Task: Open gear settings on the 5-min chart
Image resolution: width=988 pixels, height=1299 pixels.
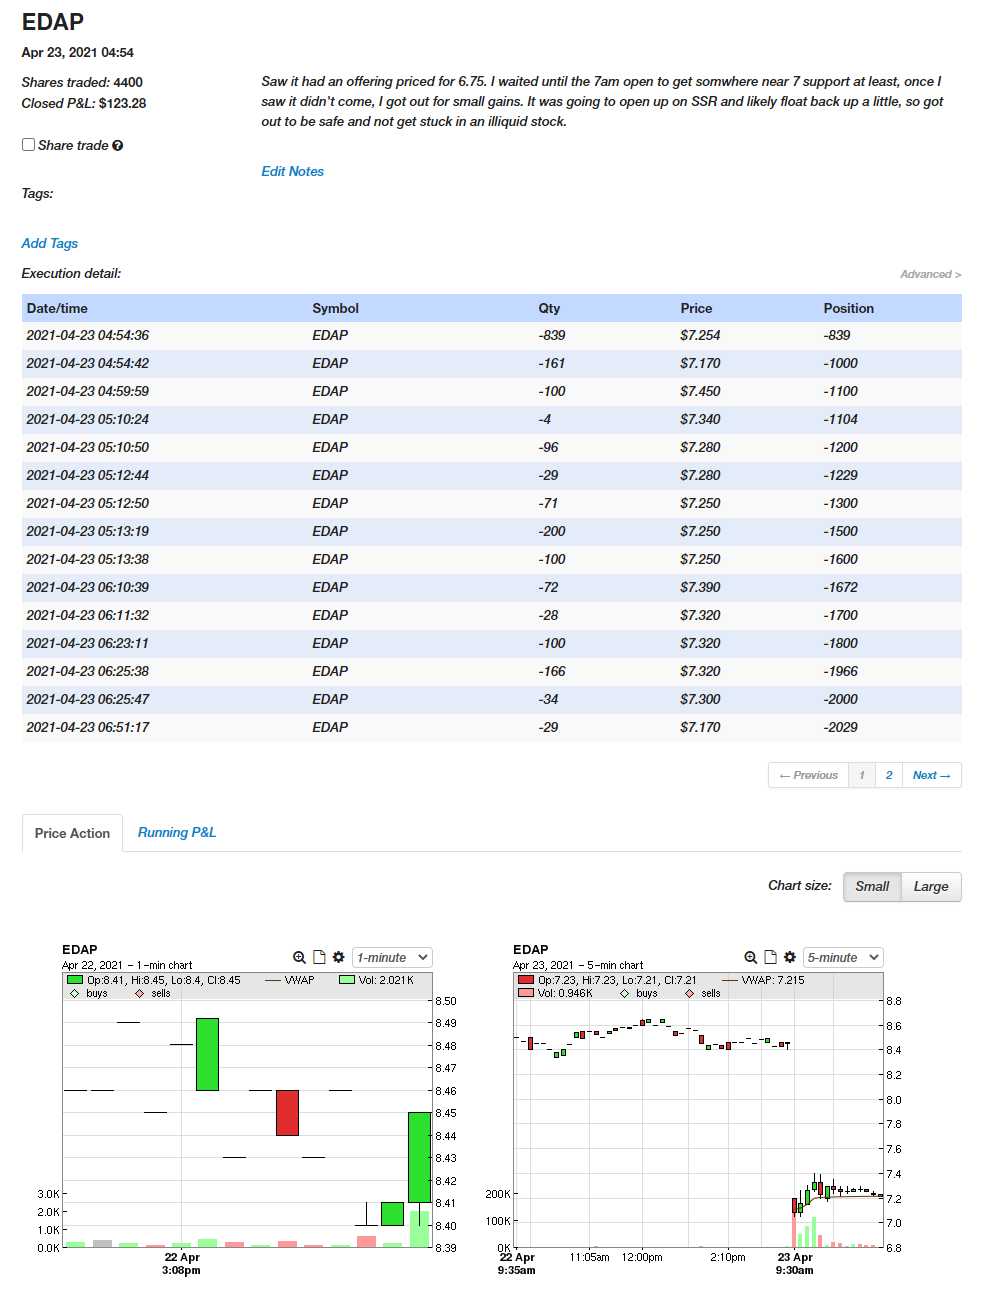Action: coord(790,957)
